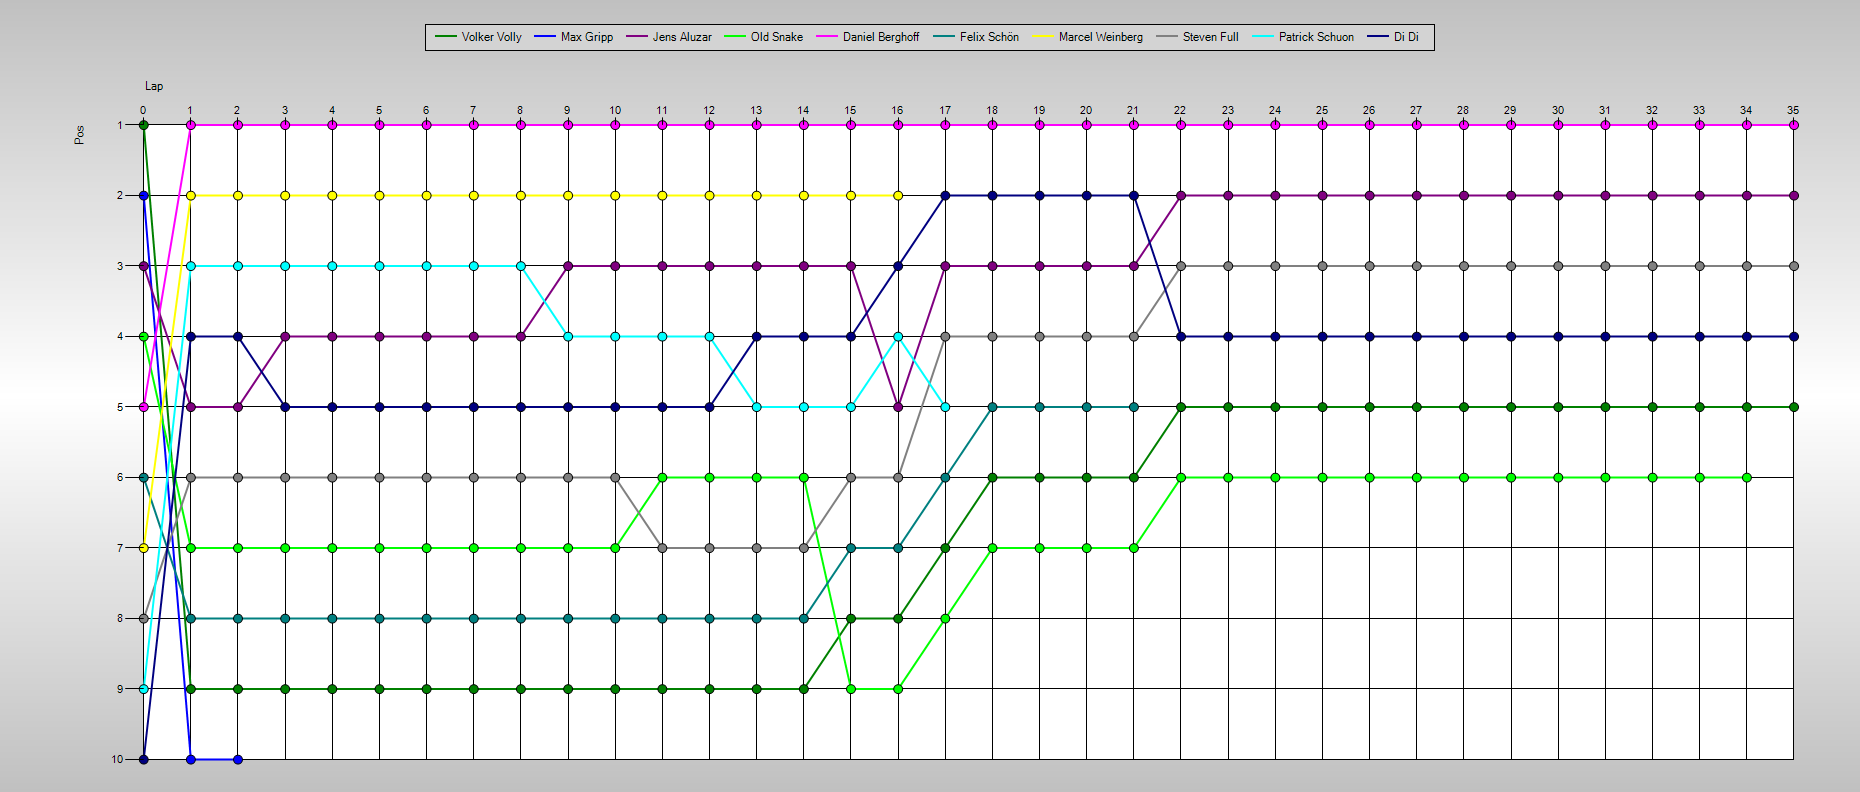
Task: Click Volker Volly's marker at lap 35
Action: (1794, 407)
